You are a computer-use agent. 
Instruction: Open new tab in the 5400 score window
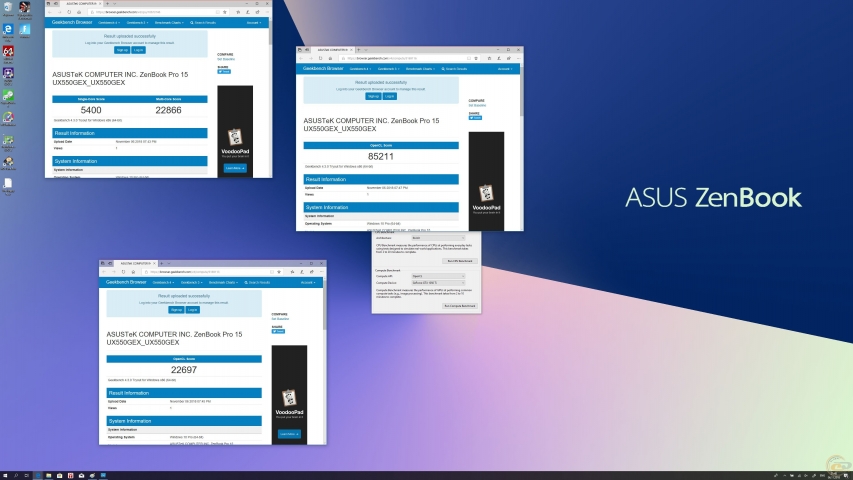(x=107, y=3)
